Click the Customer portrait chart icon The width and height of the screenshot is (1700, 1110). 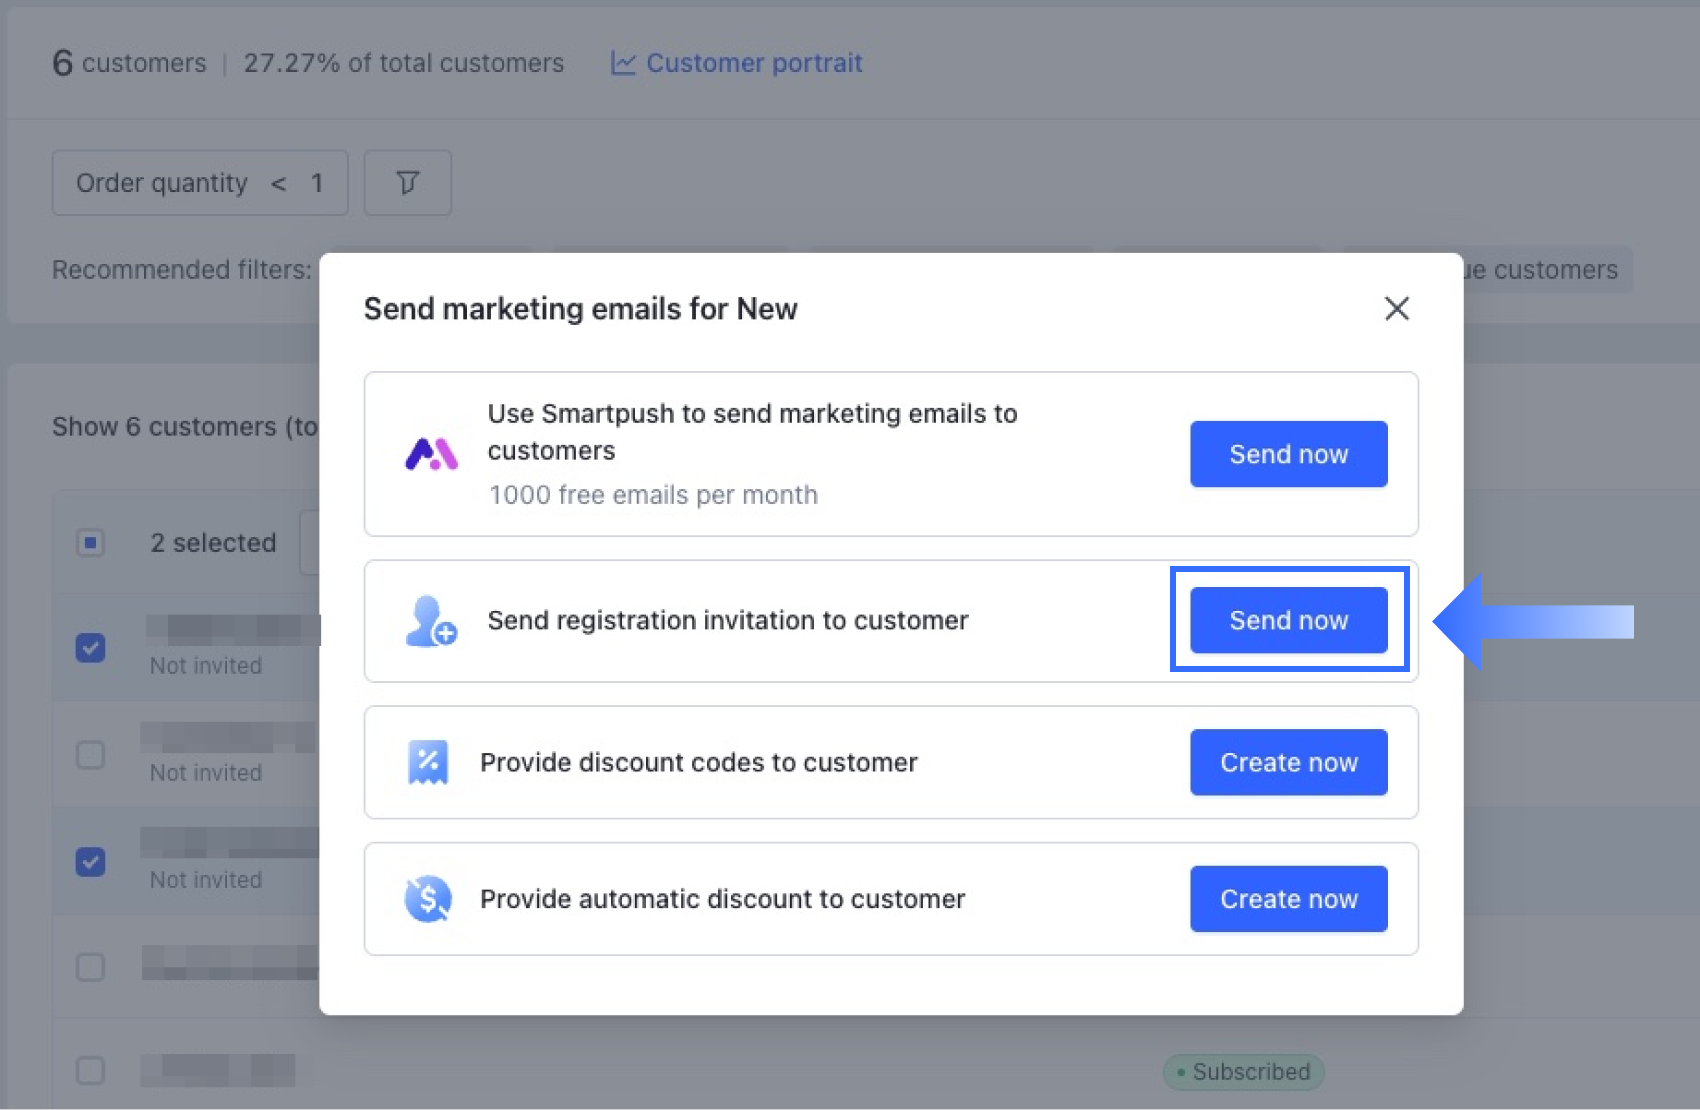623,63
